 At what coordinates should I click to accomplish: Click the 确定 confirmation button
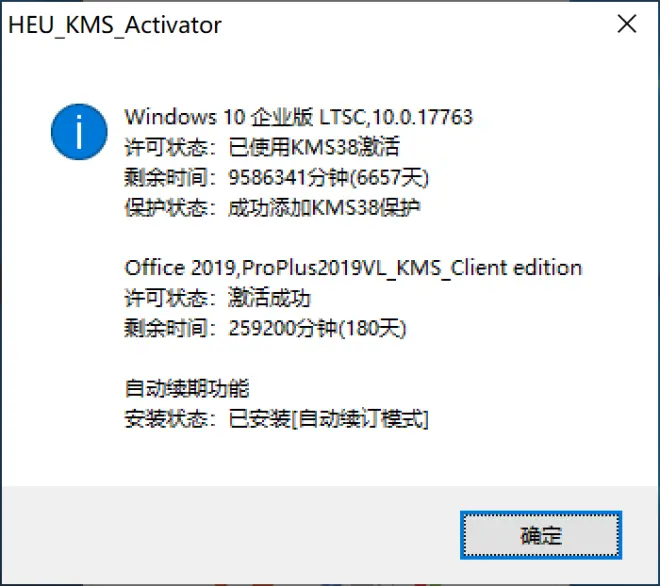pos(541,535)
